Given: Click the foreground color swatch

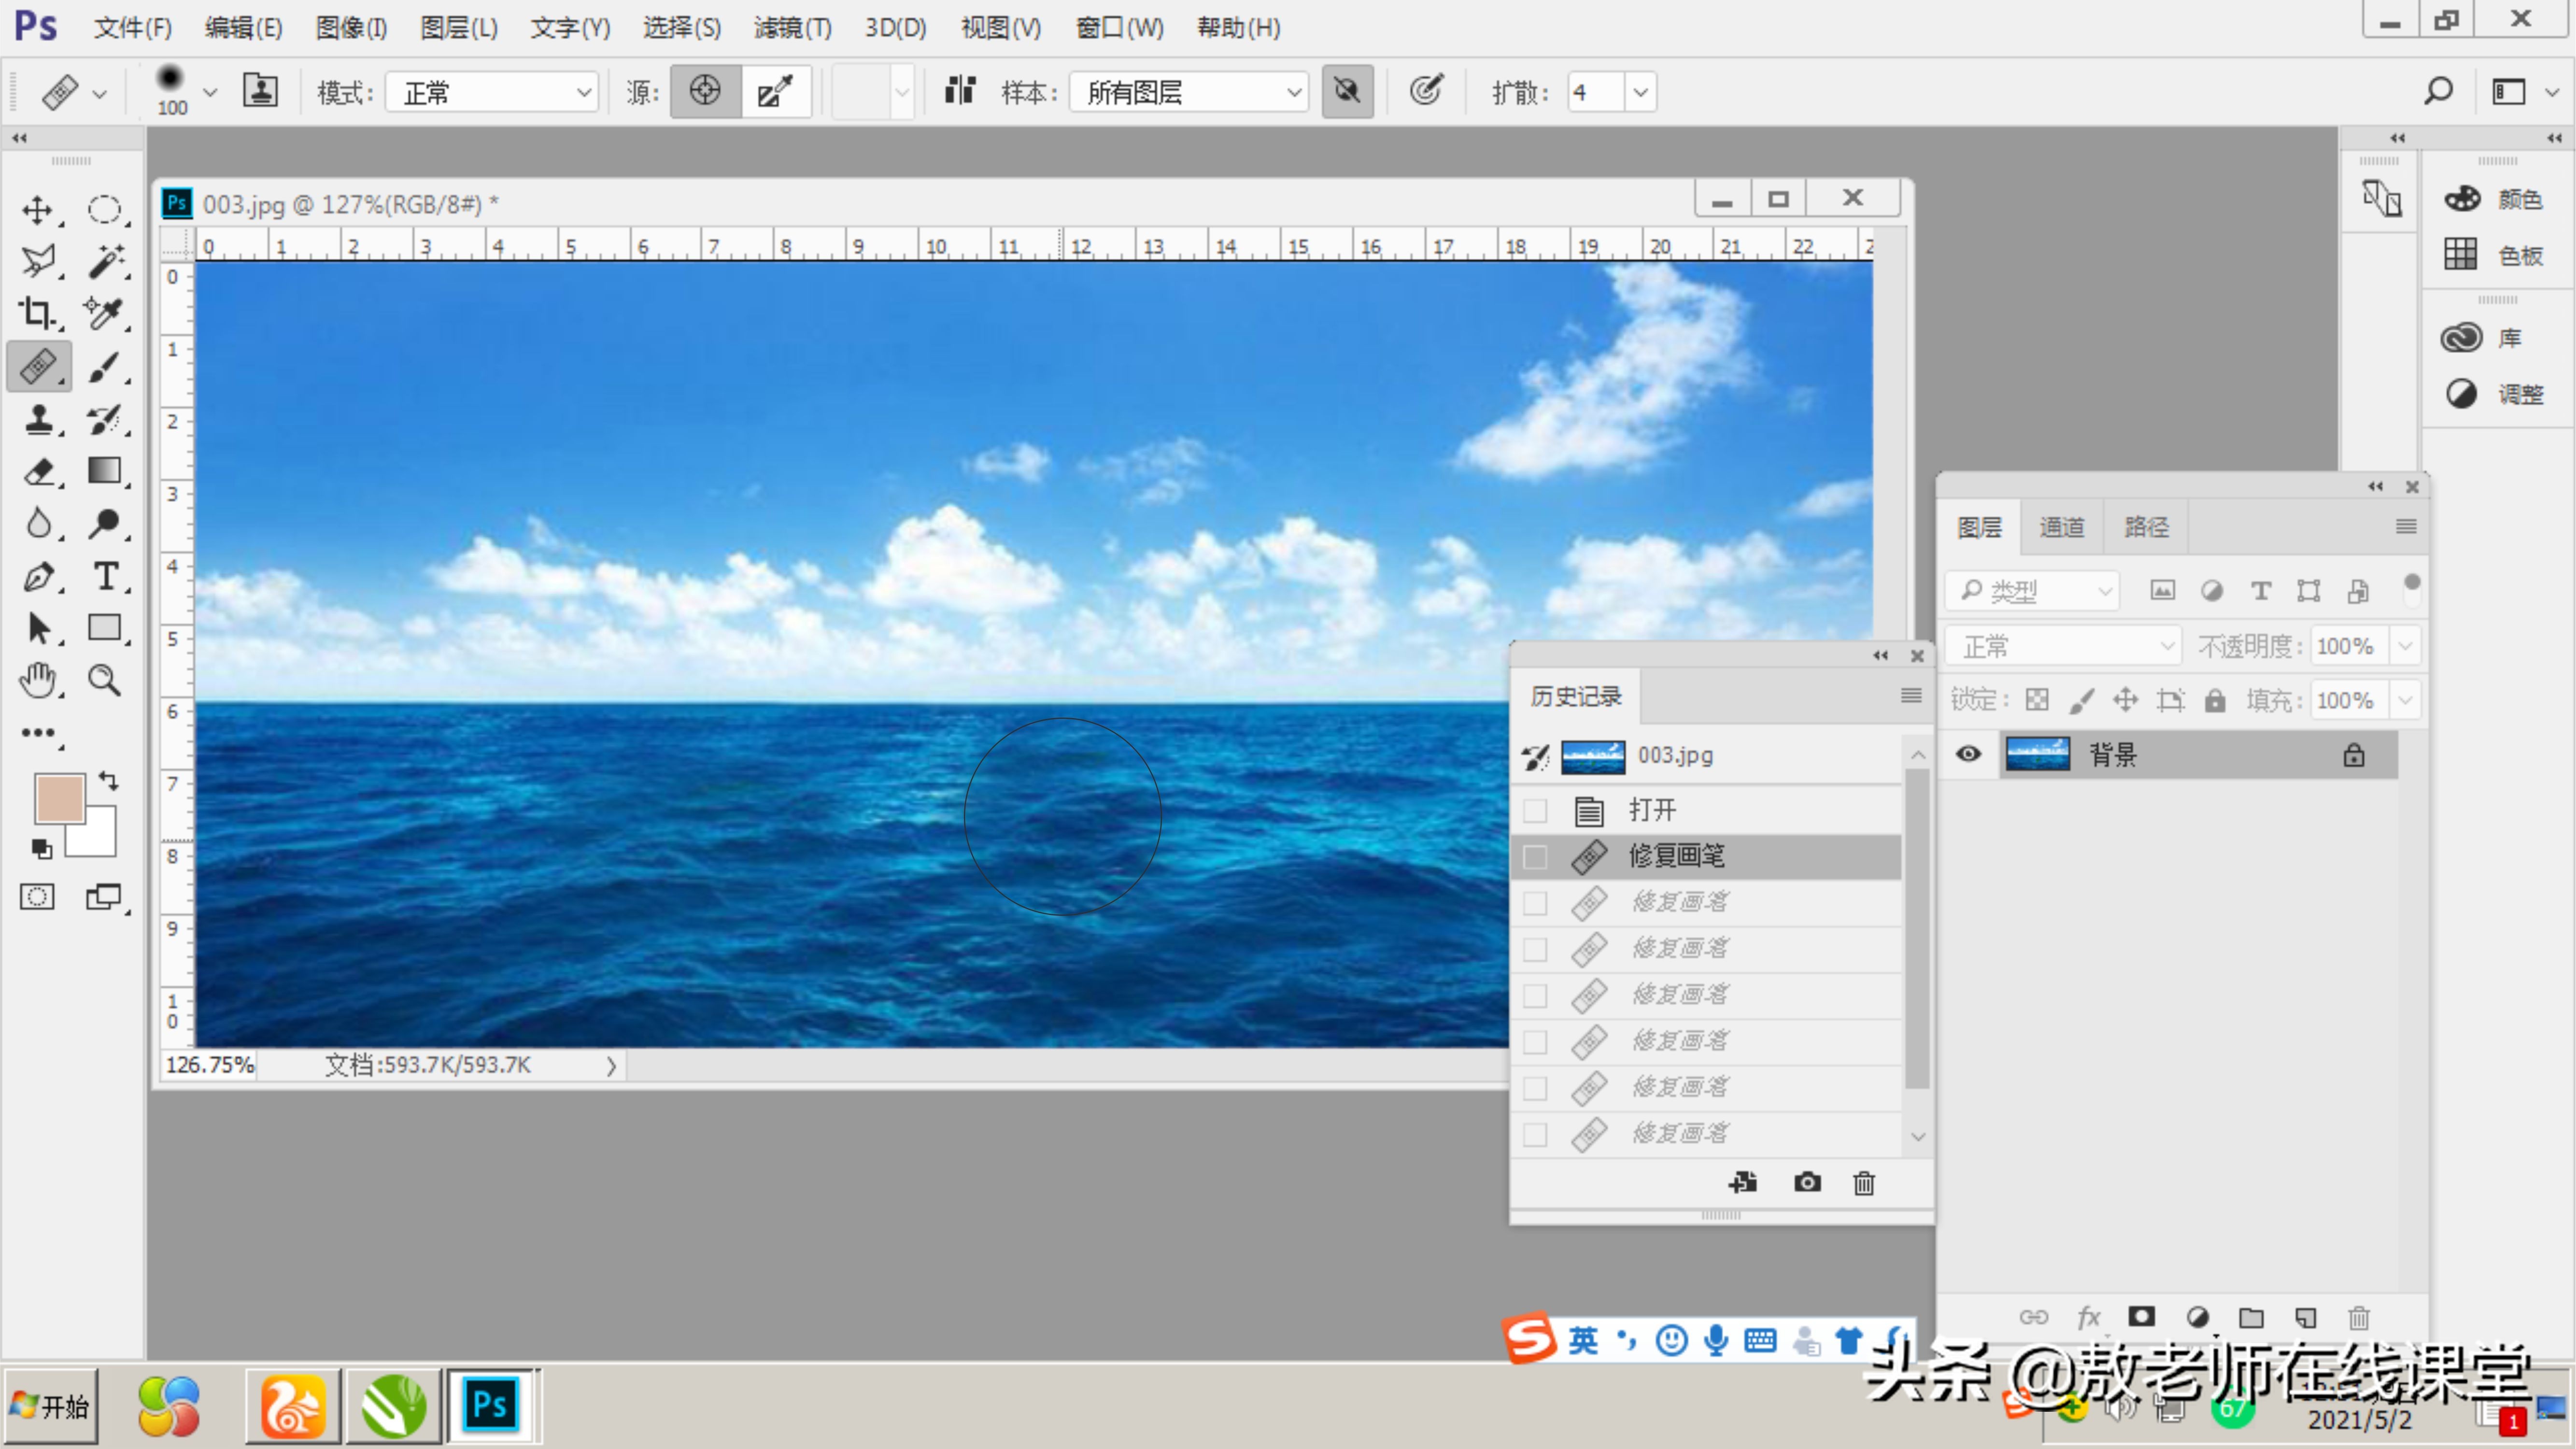Looking at the screenshot, I should (x=59, y=799).
